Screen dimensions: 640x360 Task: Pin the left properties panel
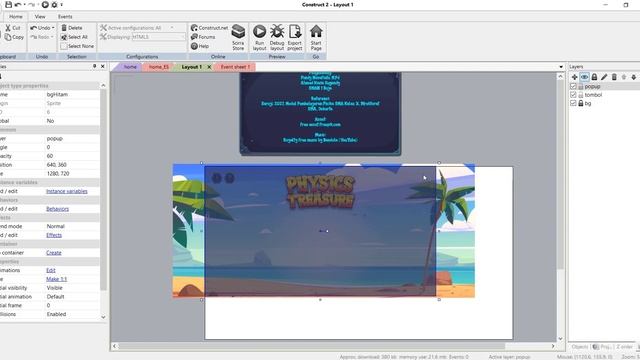coord(94,66)
